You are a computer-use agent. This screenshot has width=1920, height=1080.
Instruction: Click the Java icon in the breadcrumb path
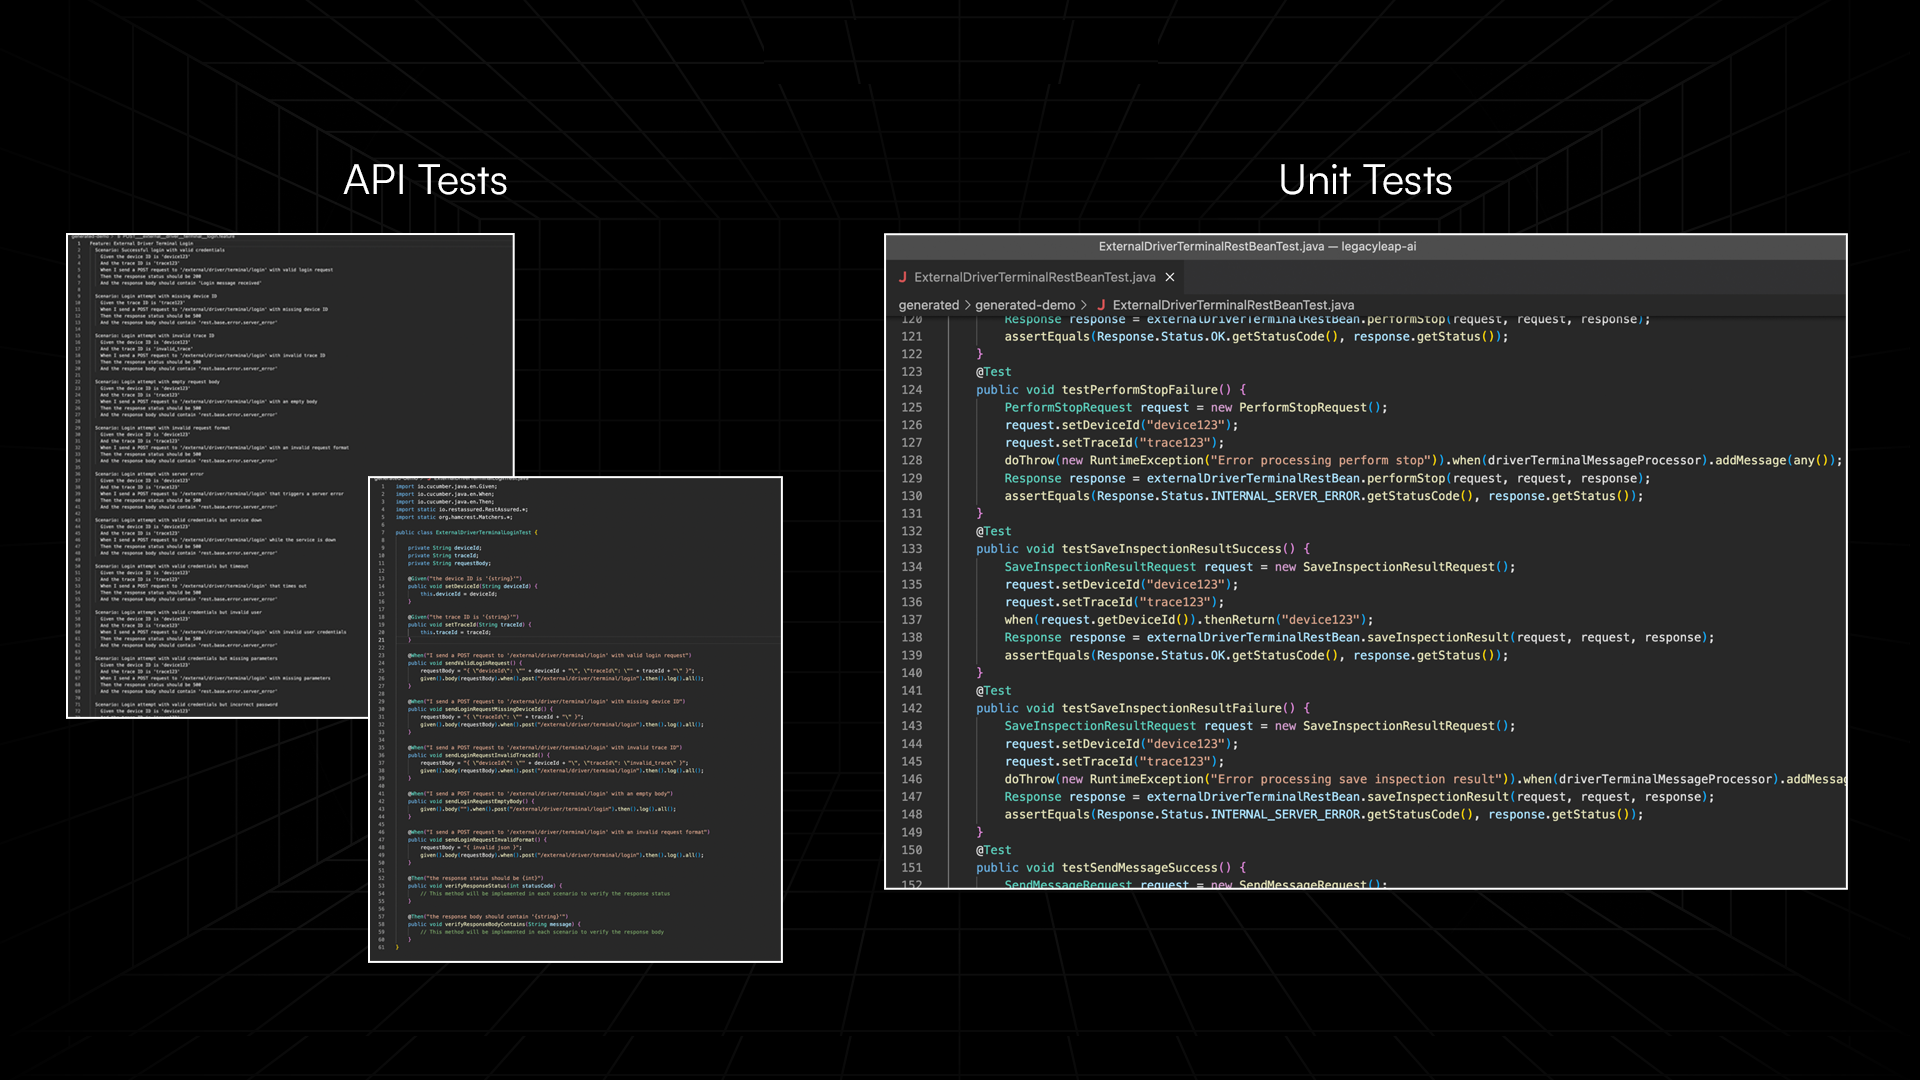click(1101, 305)
